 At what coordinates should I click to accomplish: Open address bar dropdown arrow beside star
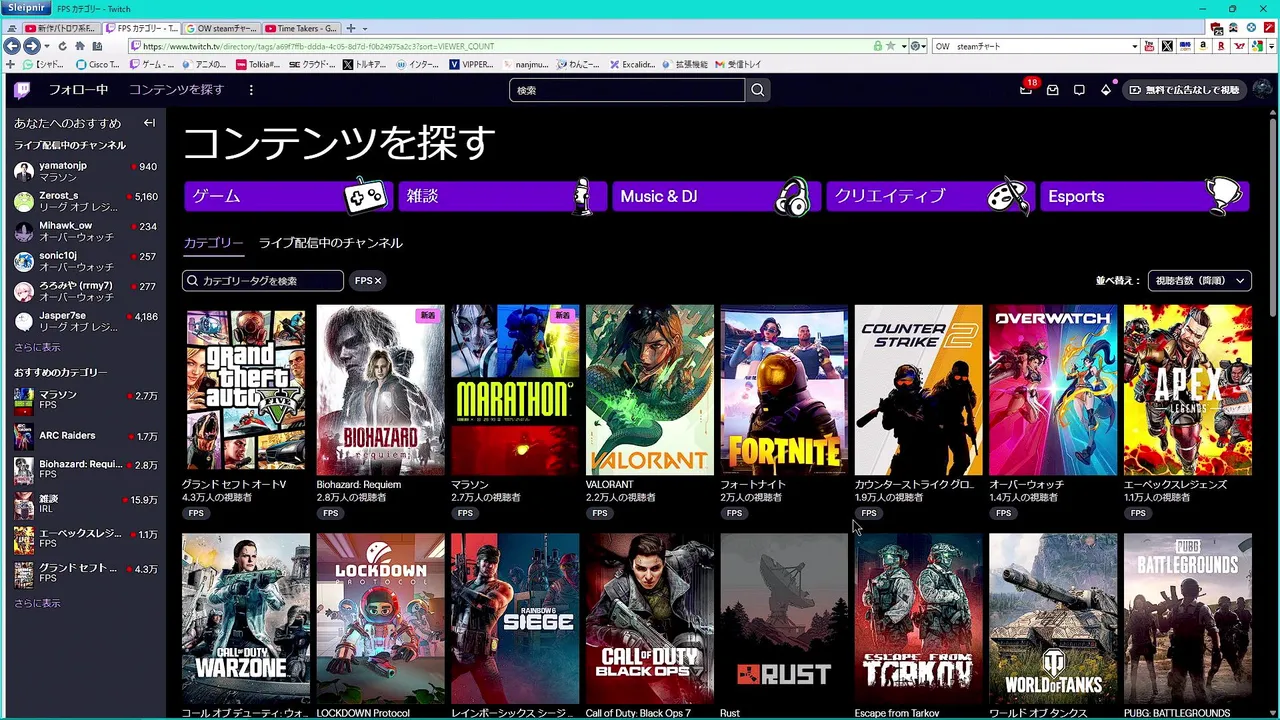click(903, 46)
